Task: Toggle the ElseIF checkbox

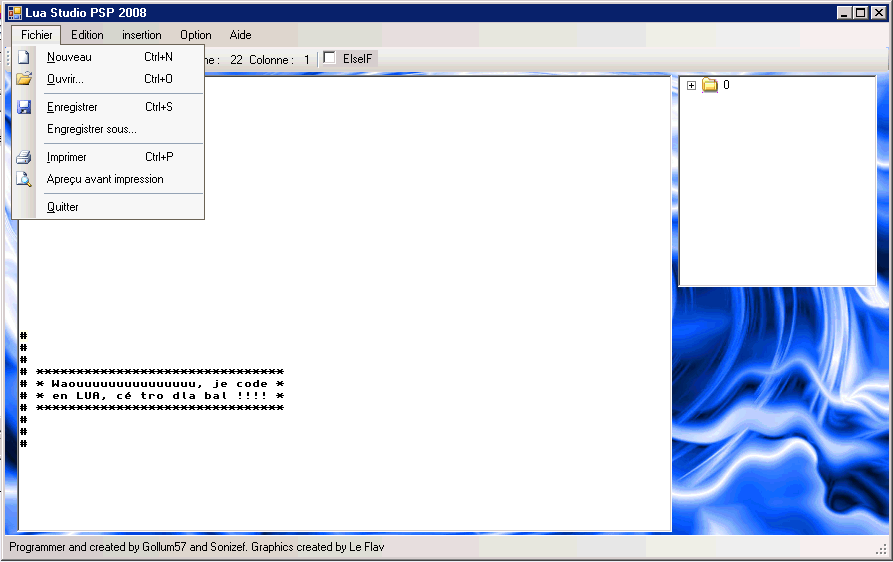Action: tap(329, 58)
